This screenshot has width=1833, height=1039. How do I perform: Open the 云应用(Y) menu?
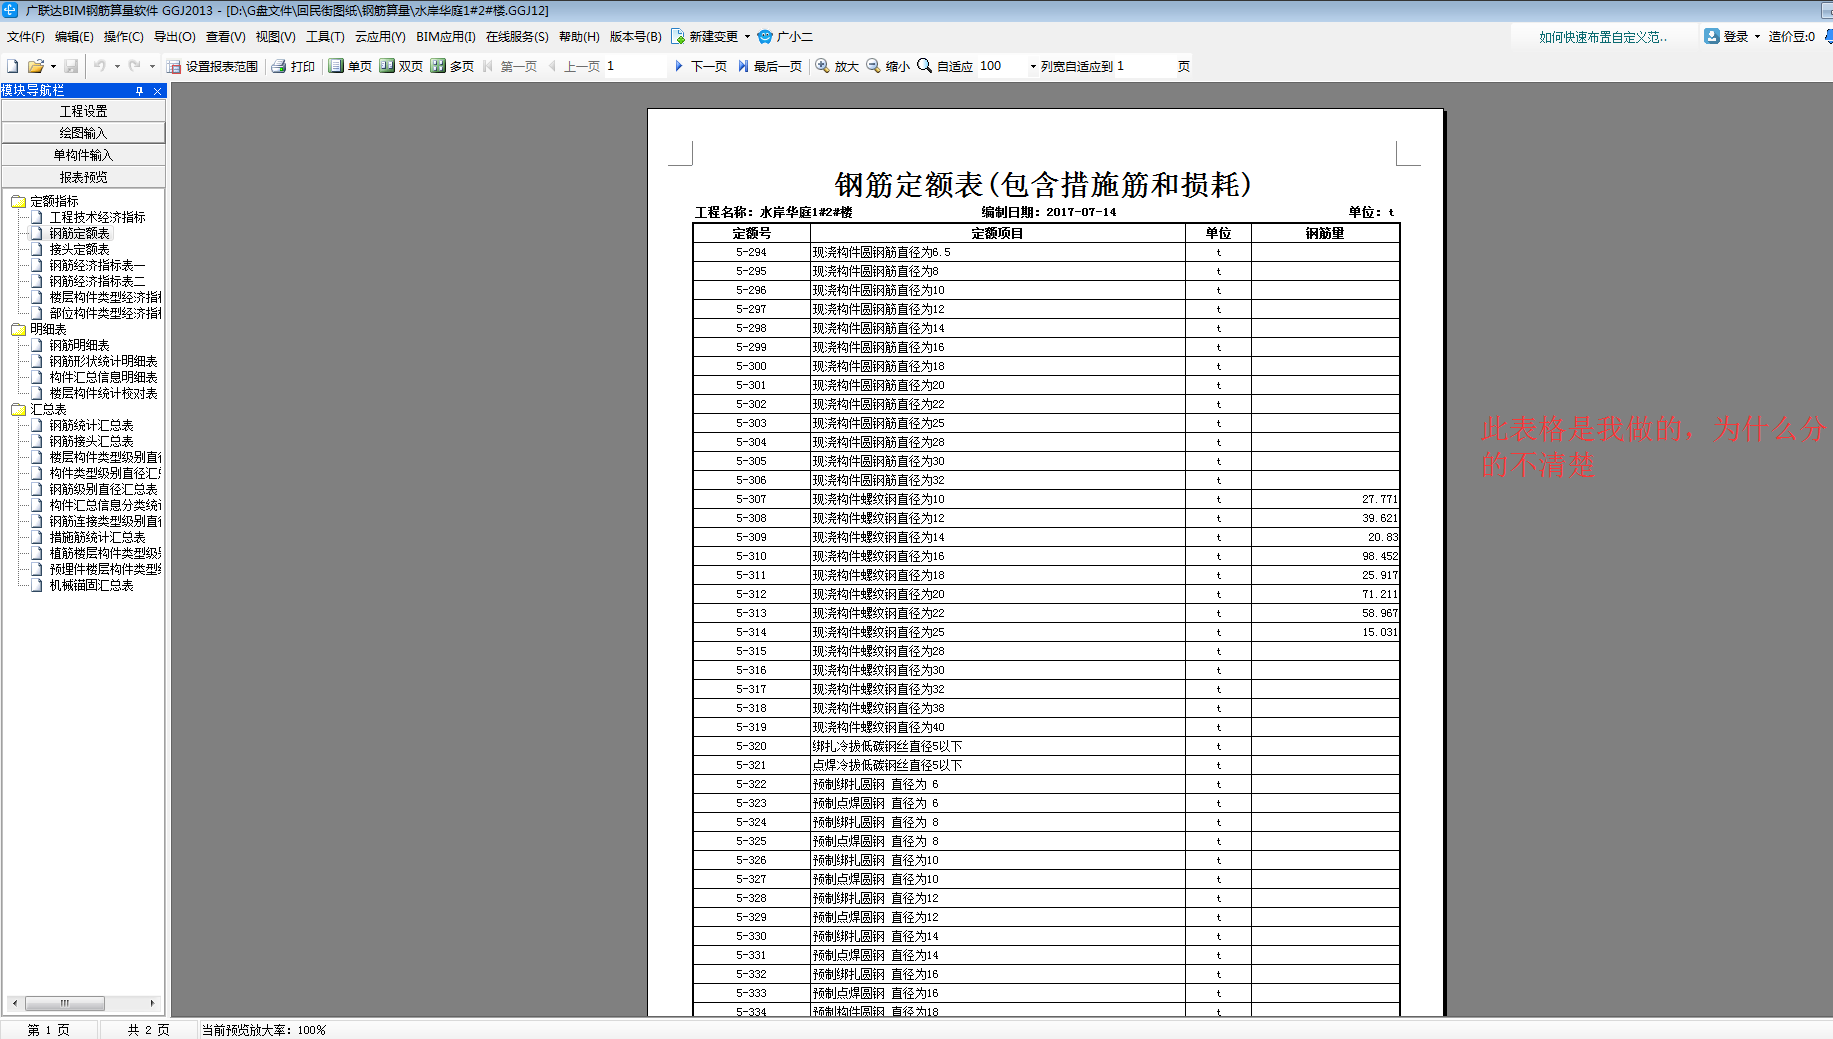coord(380,37)
